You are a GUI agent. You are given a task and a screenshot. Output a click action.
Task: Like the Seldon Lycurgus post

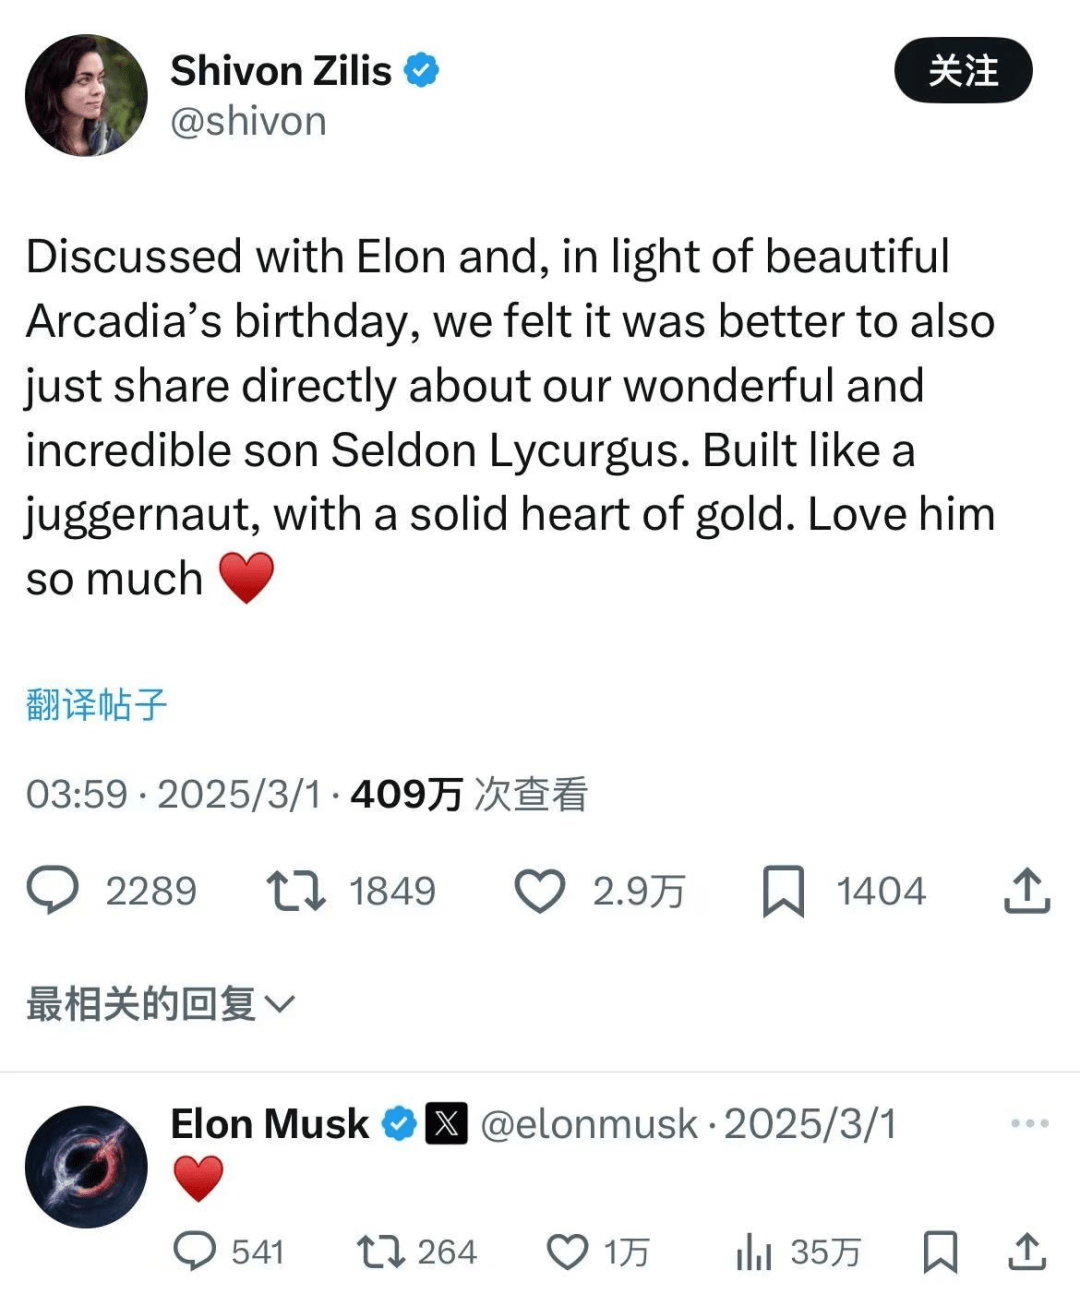coord(540,890)
